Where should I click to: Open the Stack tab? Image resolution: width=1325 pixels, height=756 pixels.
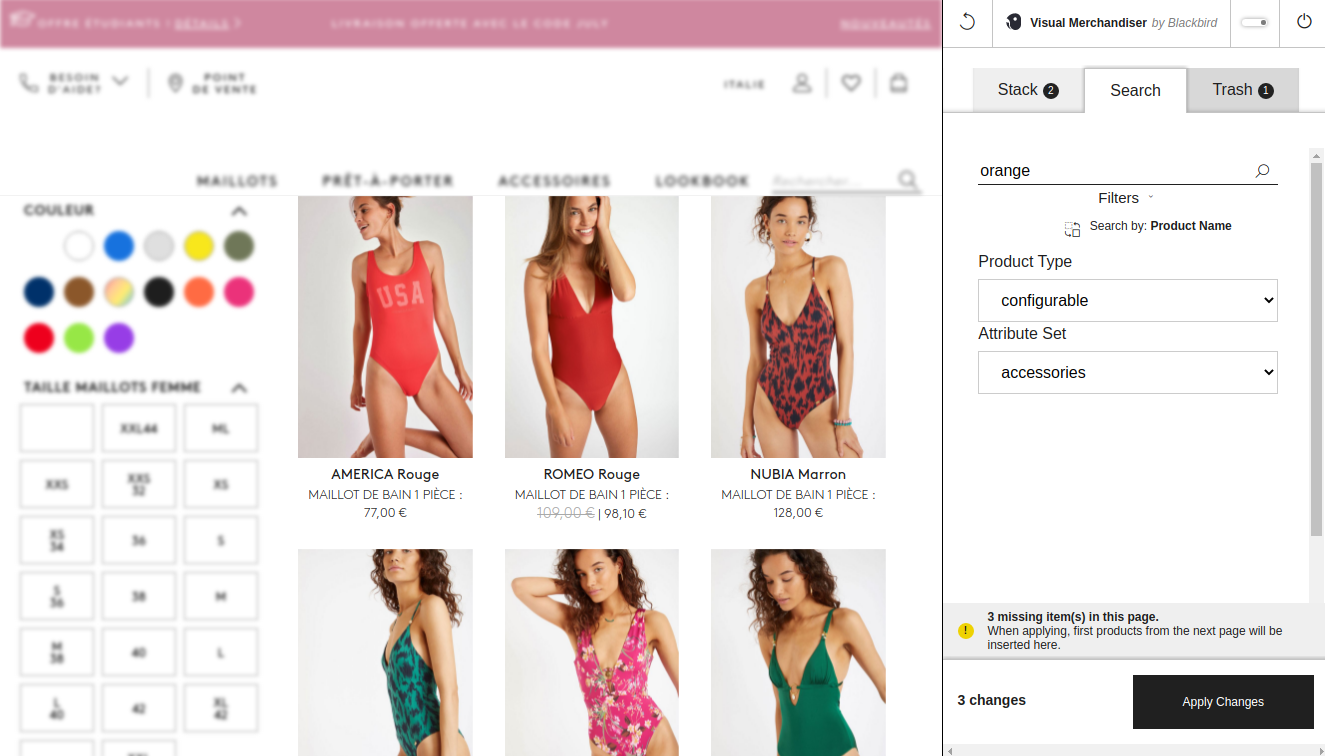click(1027, 90)
